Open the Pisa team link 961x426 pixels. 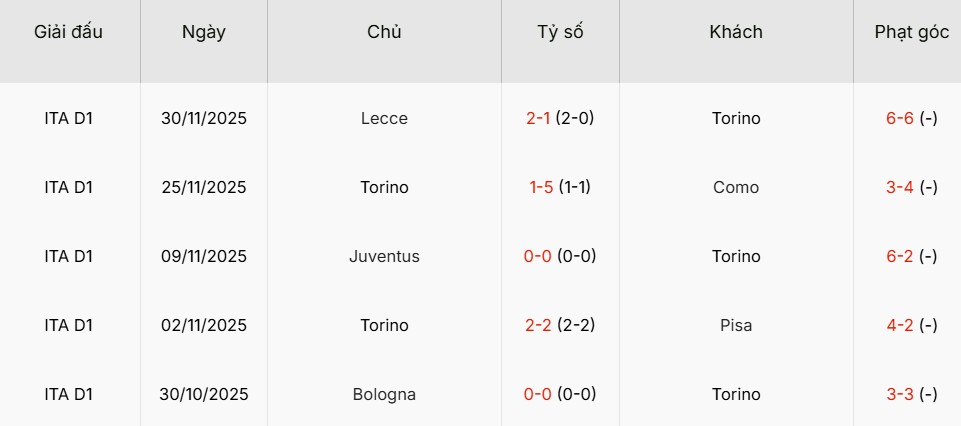point(736,325)
